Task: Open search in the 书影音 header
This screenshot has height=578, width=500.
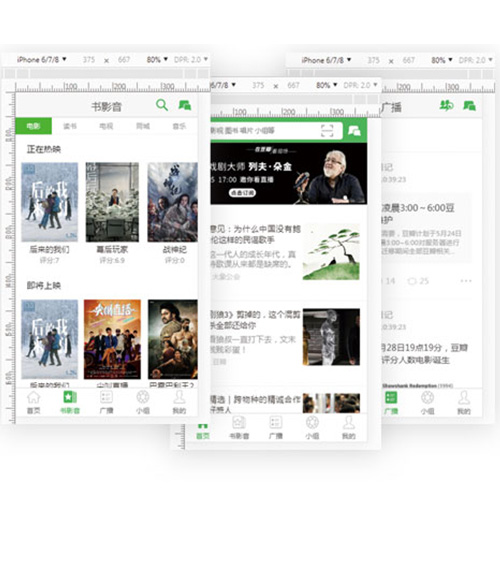Action: point(162,105)
